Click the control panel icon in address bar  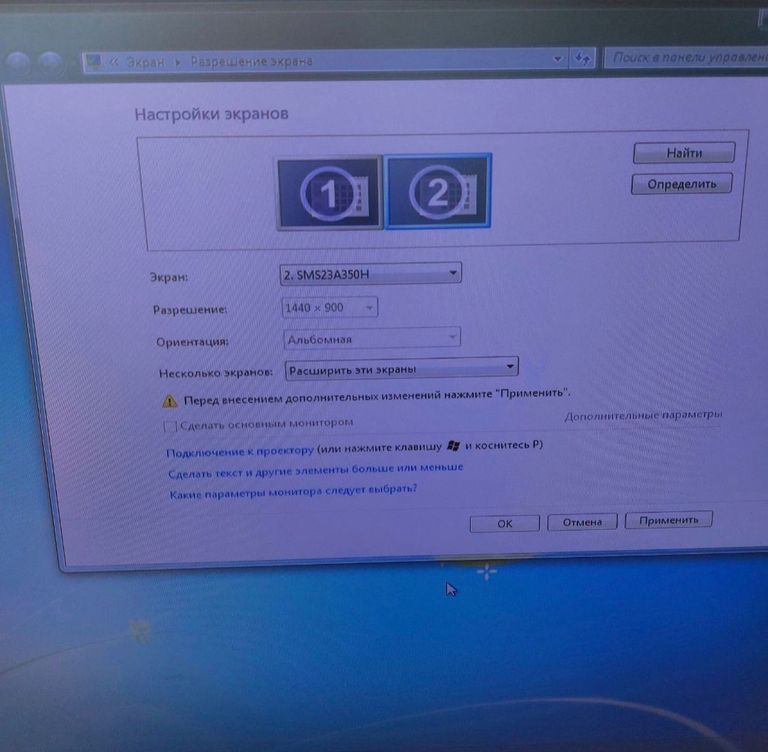click(93, 62)
